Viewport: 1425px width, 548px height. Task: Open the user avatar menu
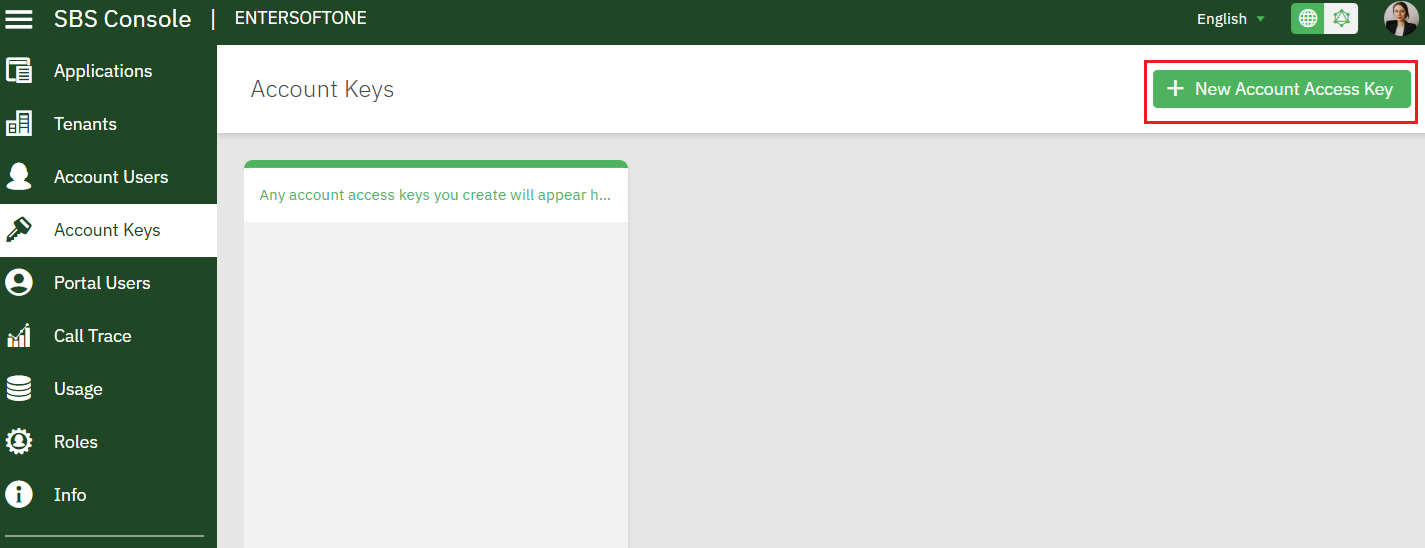tap(1400, 19)
